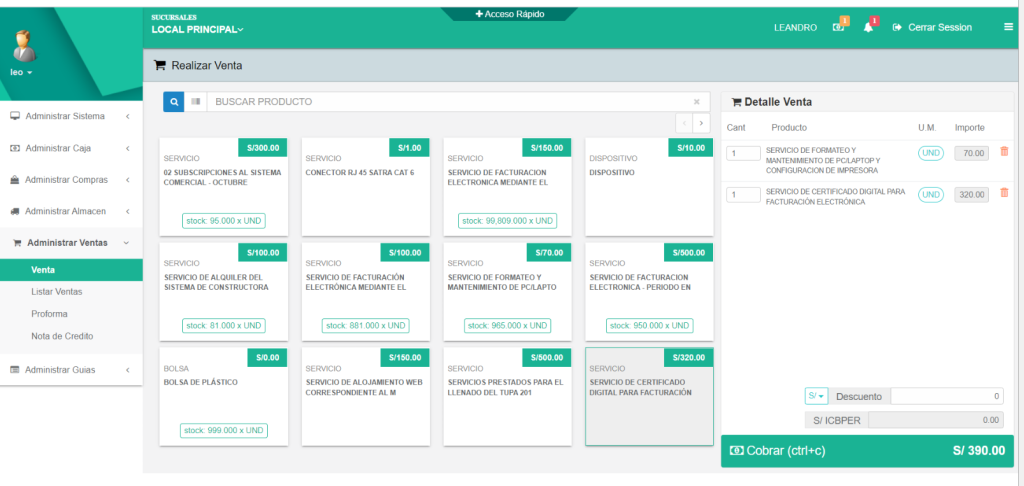Toggle barcode mode icon beside search

click(196, 102)
